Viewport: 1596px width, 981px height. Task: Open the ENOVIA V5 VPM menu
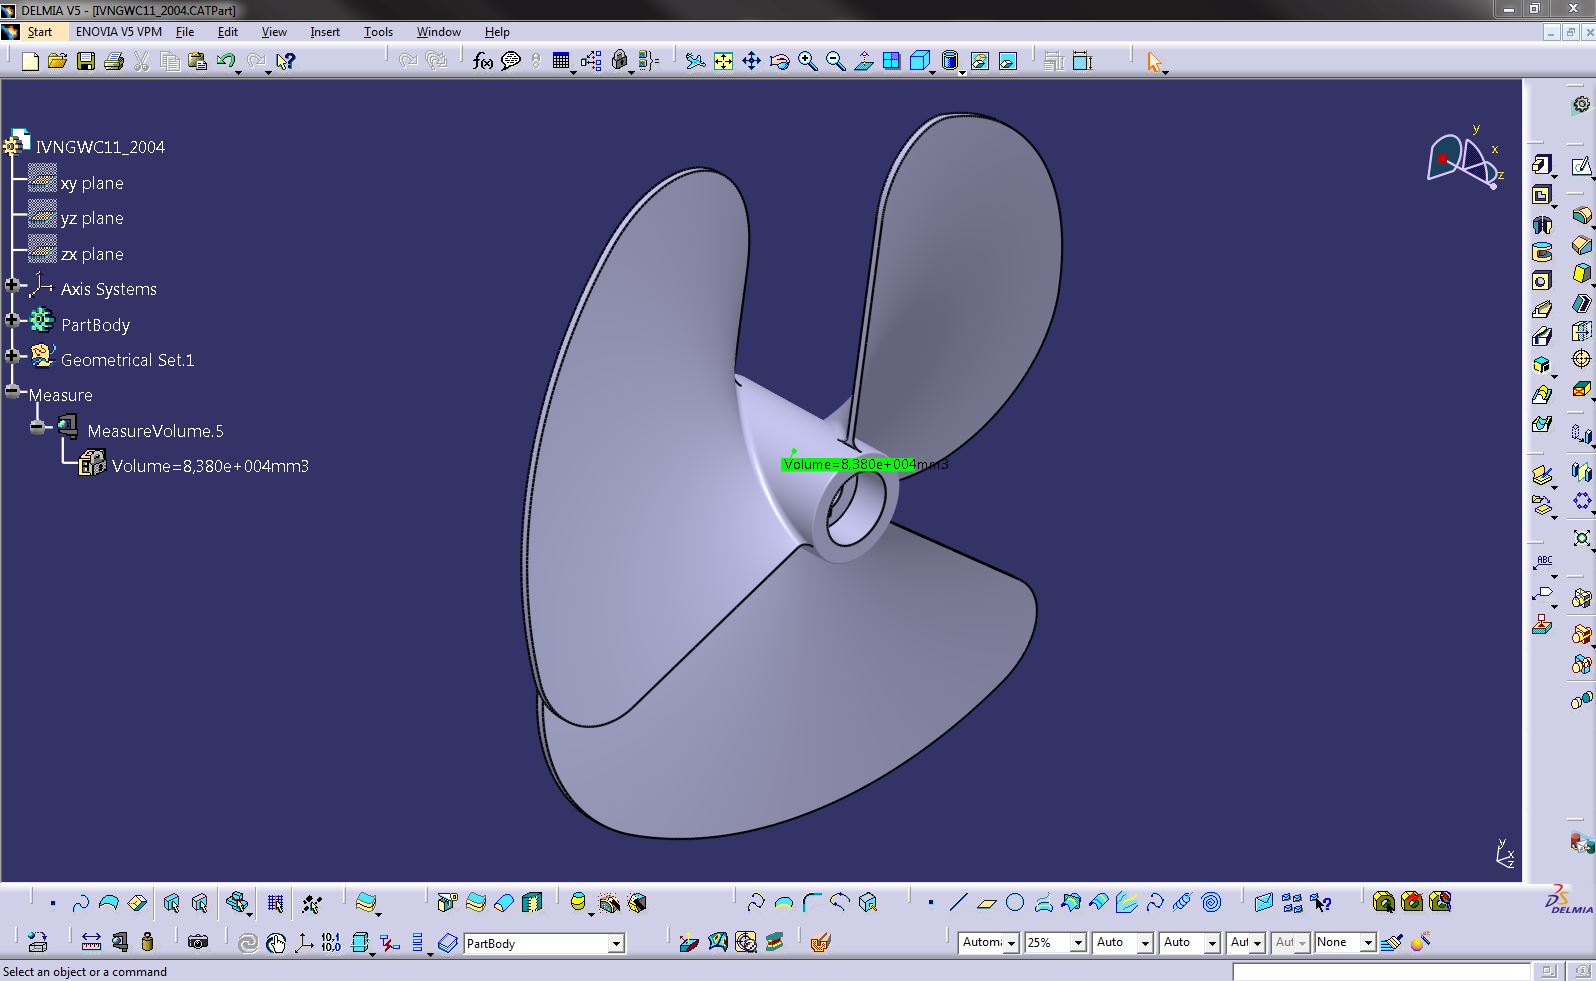(119, 32)
